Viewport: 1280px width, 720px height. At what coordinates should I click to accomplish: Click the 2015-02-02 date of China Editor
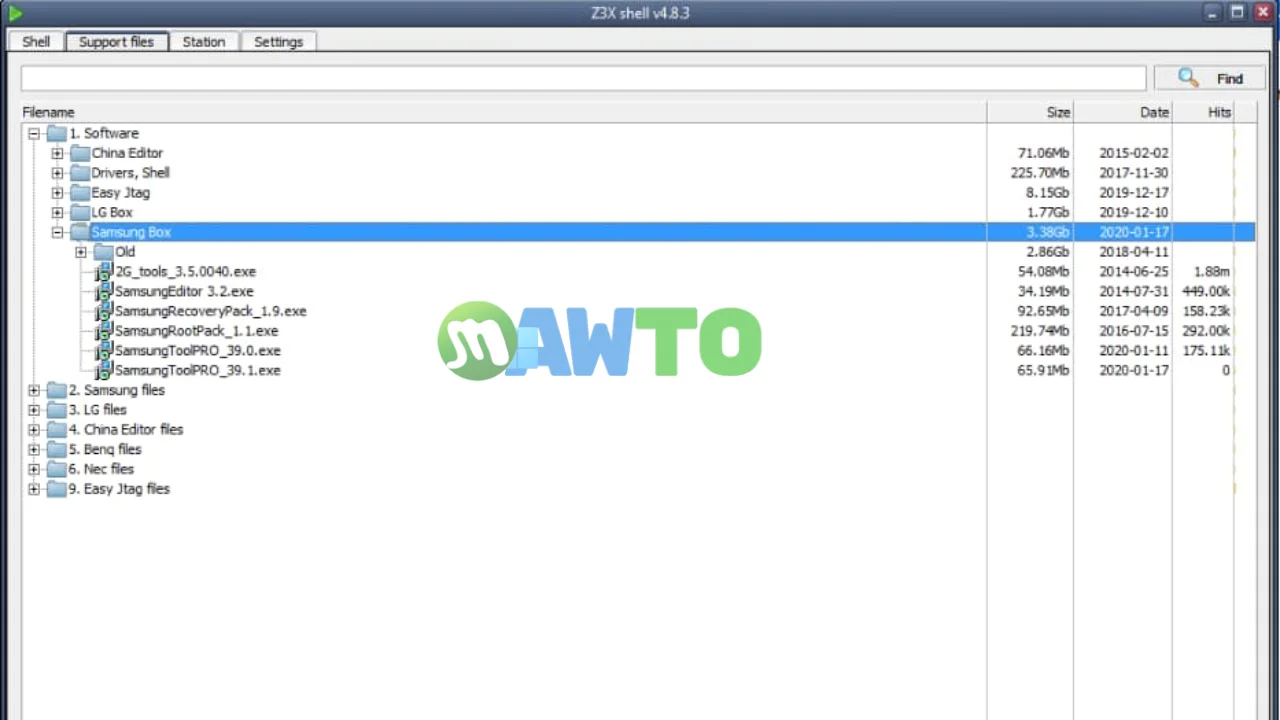click(x=1134, y=153)
